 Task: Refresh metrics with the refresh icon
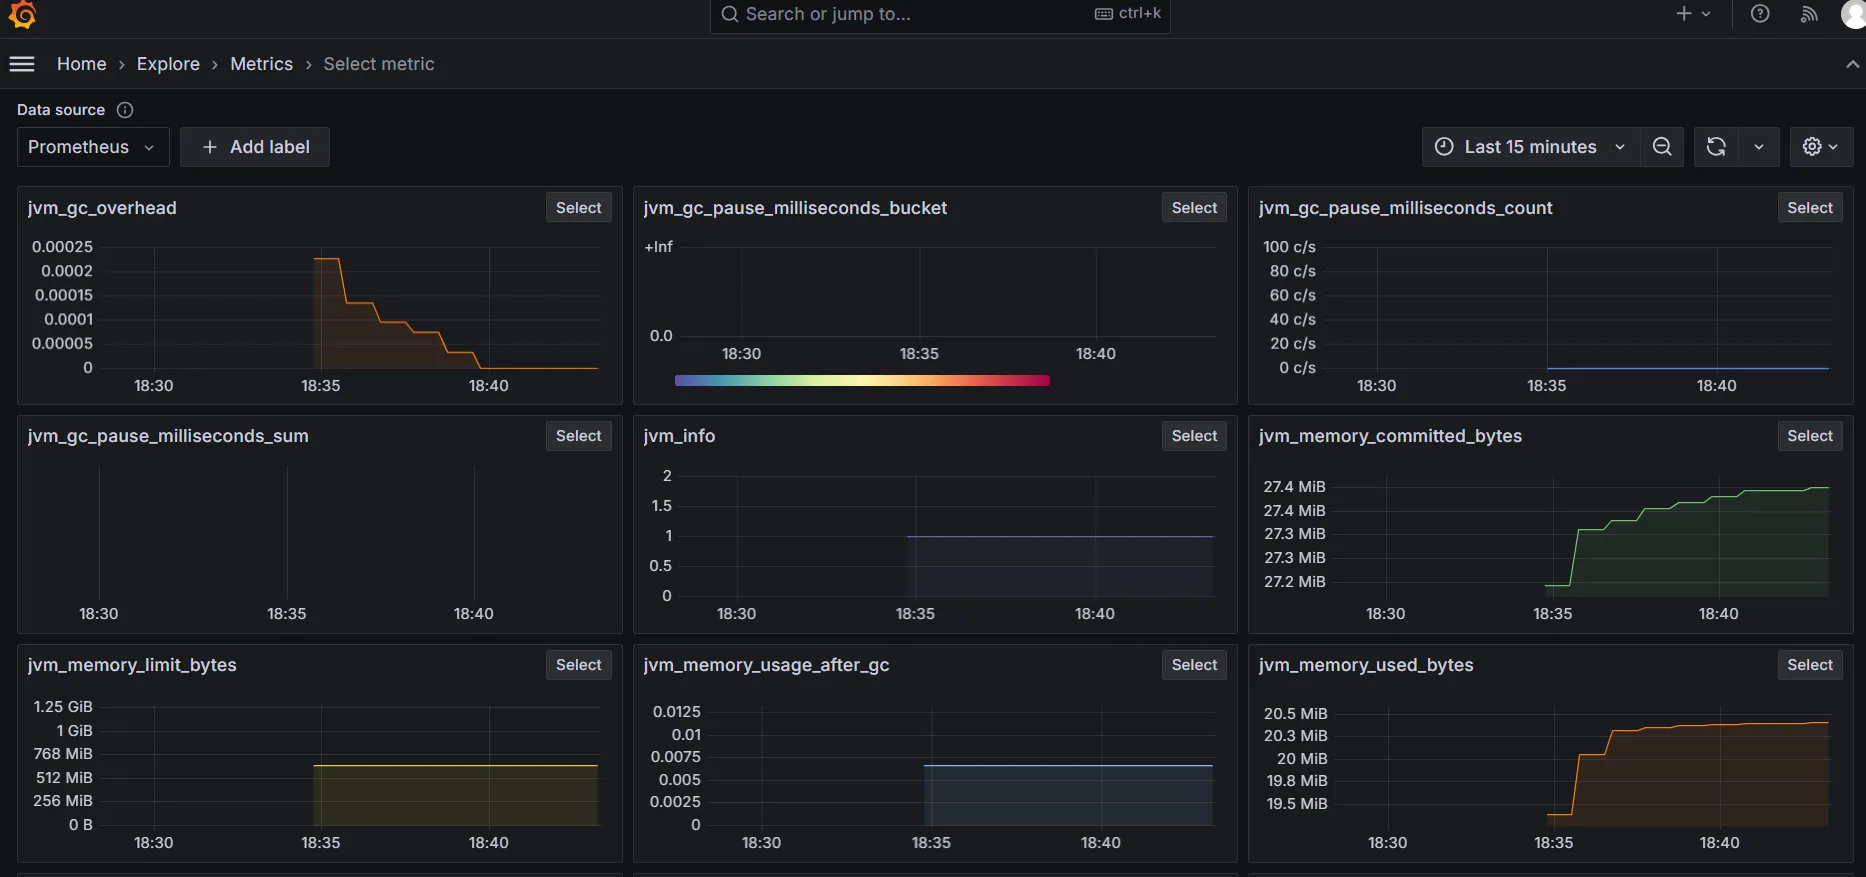click(x=1716, y=147)
